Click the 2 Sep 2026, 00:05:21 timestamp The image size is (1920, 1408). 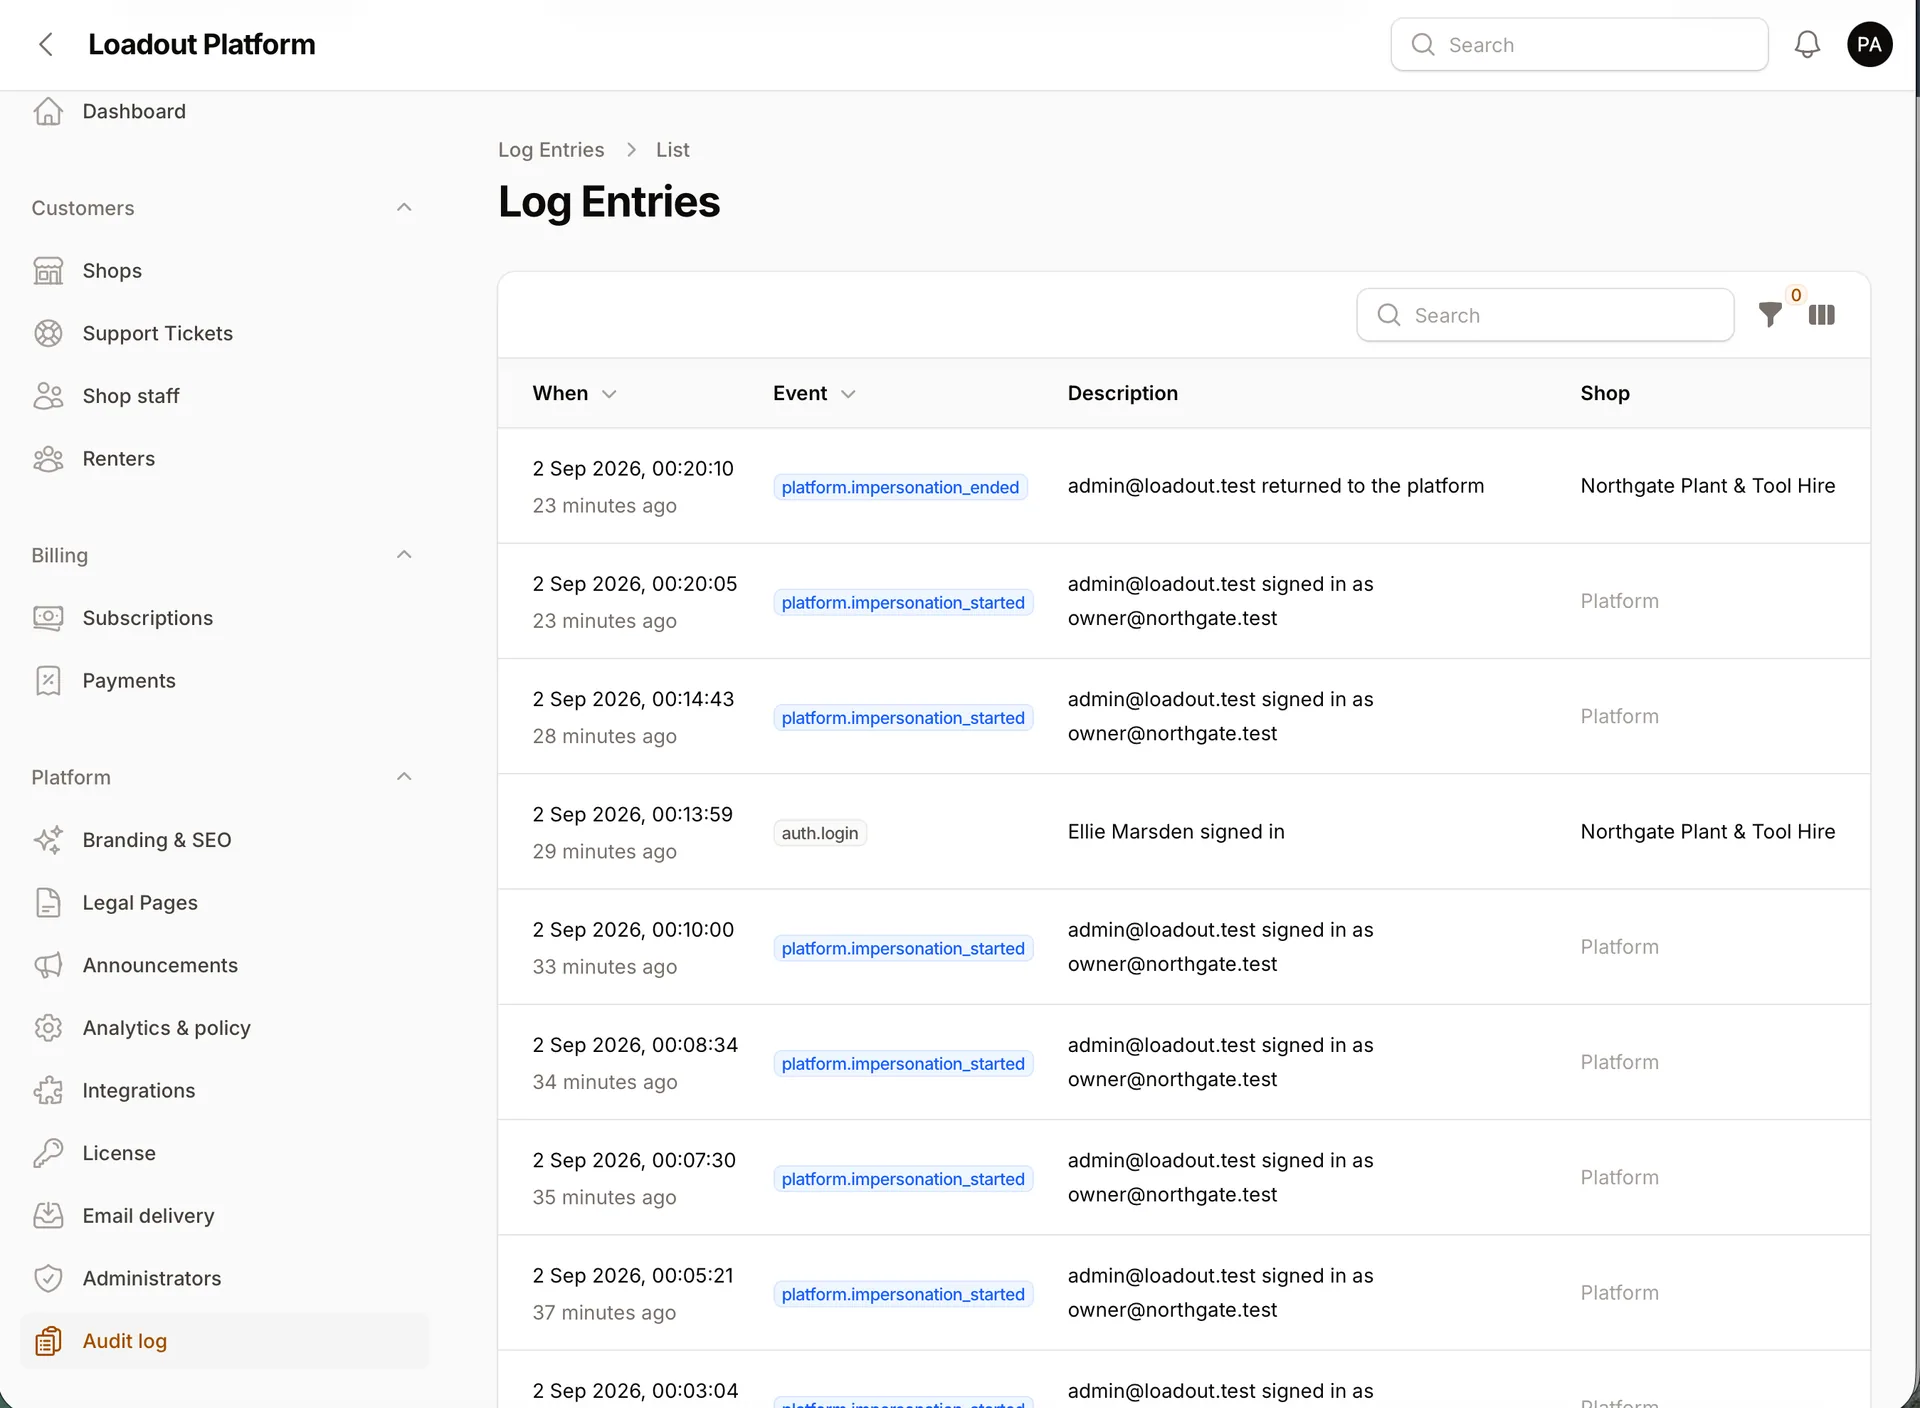click(x=633, y=1276)
